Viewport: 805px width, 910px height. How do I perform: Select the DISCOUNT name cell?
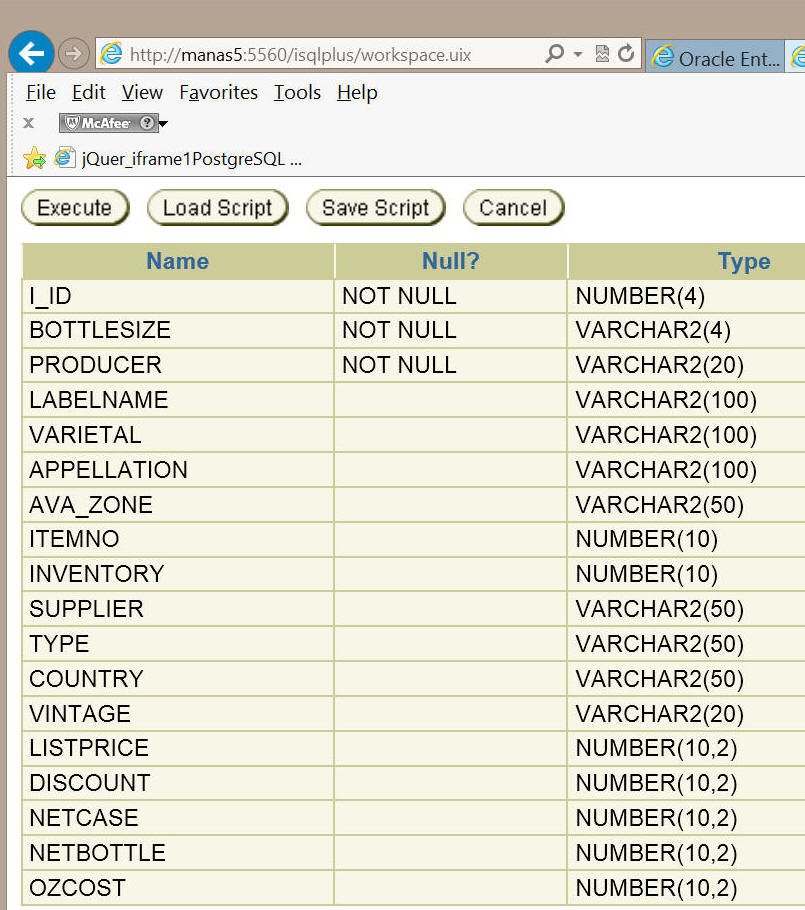point(178,783)
